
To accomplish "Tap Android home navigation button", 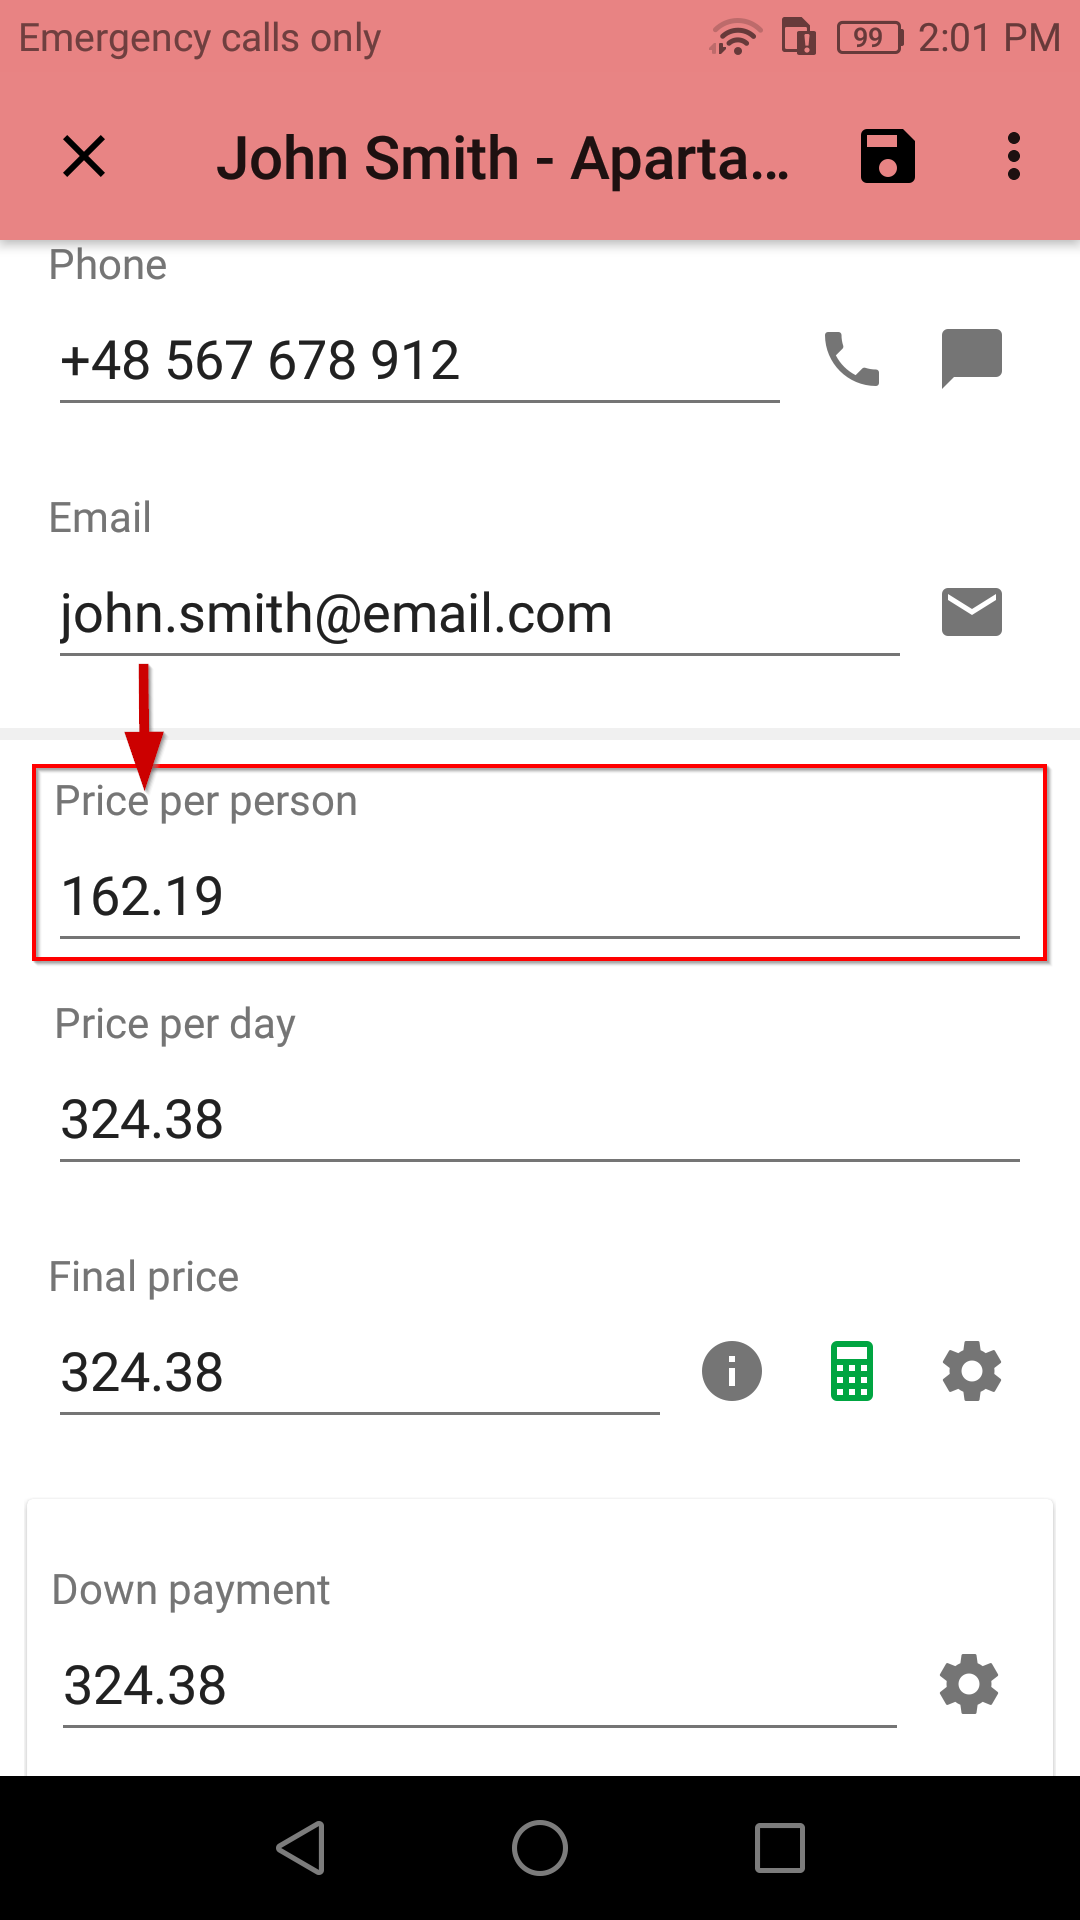I will click(540, 1847).
